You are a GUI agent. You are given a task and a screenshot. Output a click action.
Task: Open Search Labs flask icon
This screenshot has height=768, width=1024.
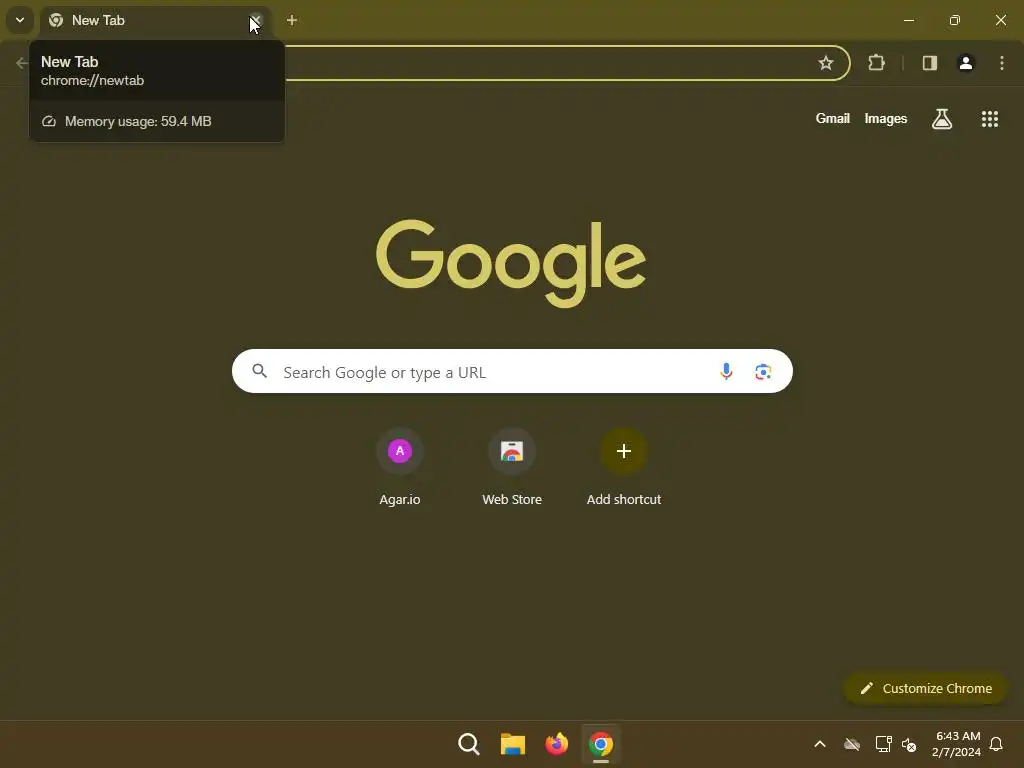click(x=942, y=119)
